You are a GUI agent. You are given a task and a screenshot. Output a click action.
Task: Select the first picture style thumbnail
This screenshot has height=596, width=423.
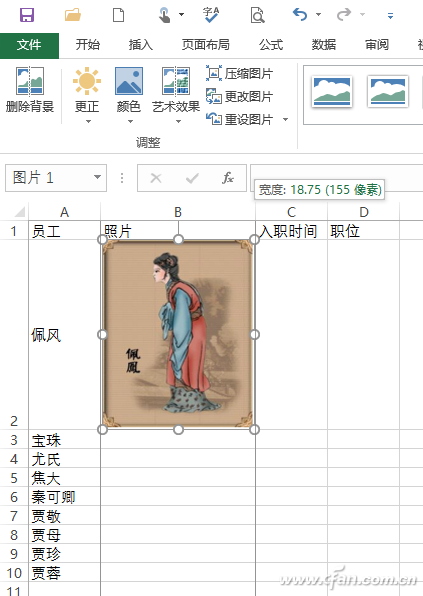pyautogui.click(x=332, y=91)
